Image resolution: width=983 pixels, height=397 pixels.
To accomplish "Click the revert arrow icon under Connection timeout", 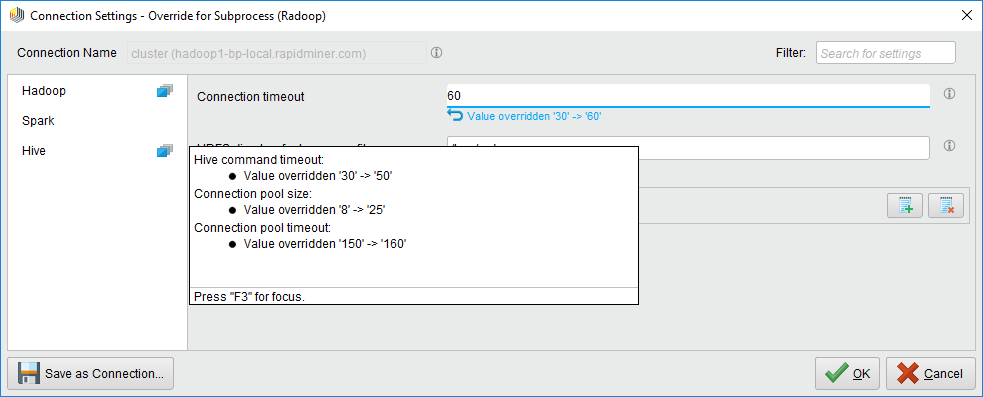I will [x=455, y=115].
